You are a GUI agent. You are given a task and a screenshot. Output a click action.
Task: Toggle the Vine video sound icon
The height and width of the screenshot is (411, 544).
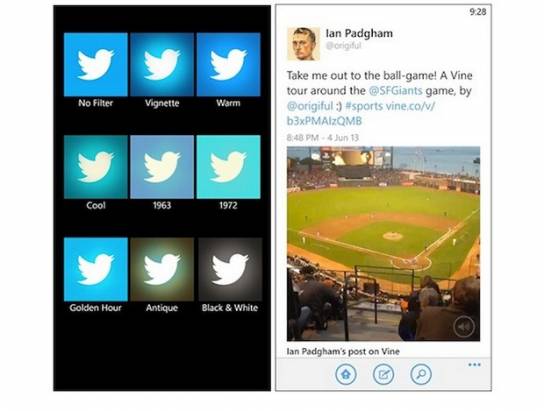(464, 326)
